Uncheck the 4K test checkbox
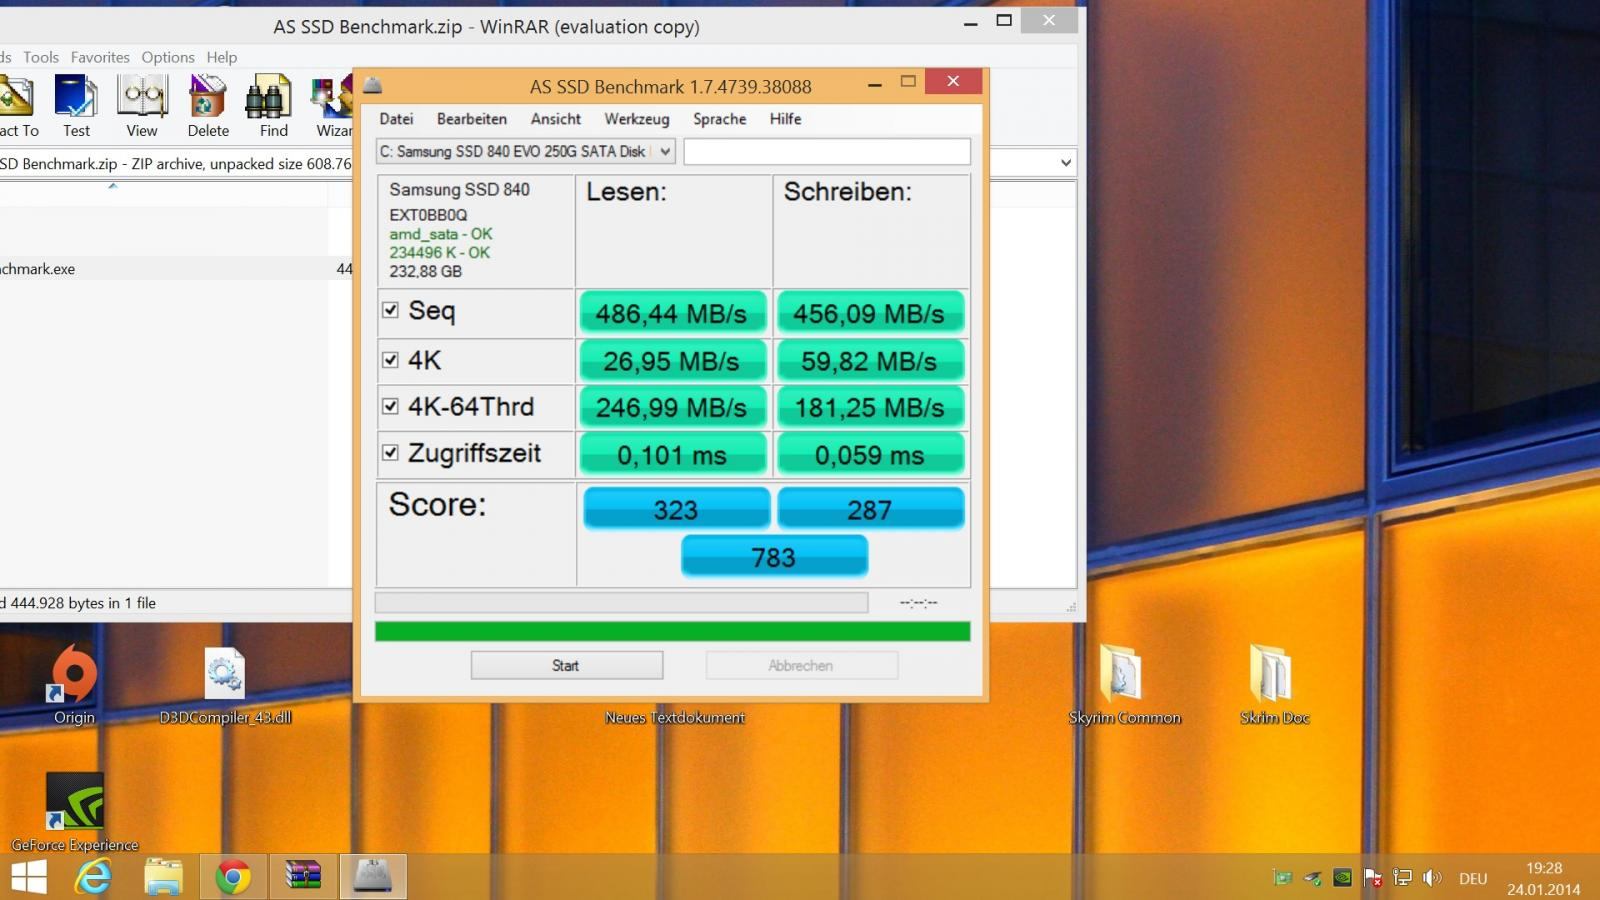The width and height of the screenshot is (1600, 900). tap(390, 360)
